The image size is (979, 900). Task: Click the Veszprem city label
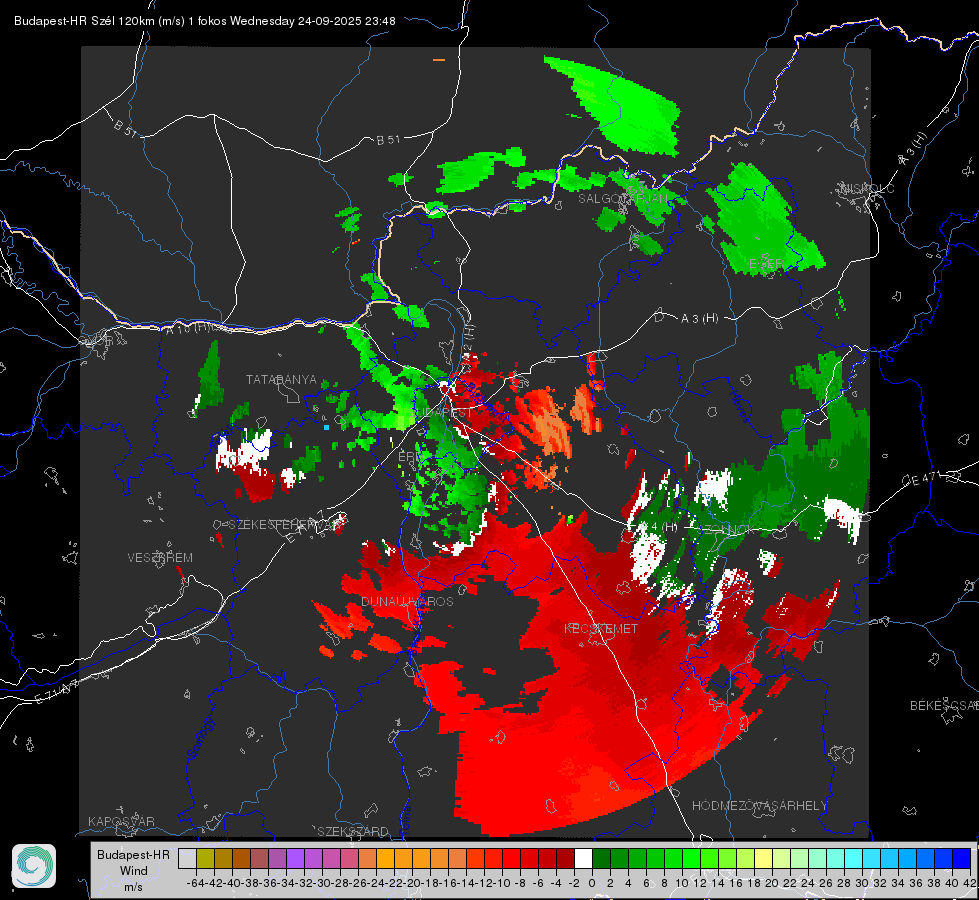click(160, 557)
